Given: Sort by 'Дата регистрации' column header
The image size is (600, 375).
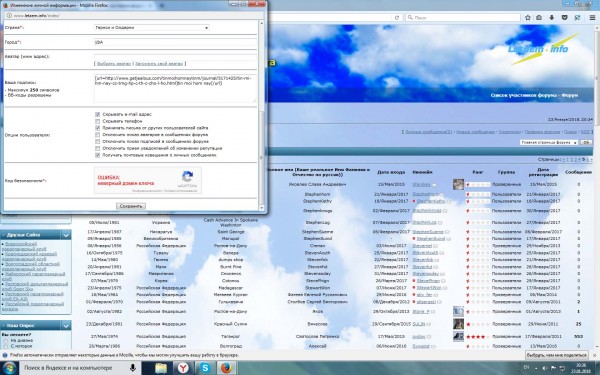Looking at the screenshot, I should 543,172.
